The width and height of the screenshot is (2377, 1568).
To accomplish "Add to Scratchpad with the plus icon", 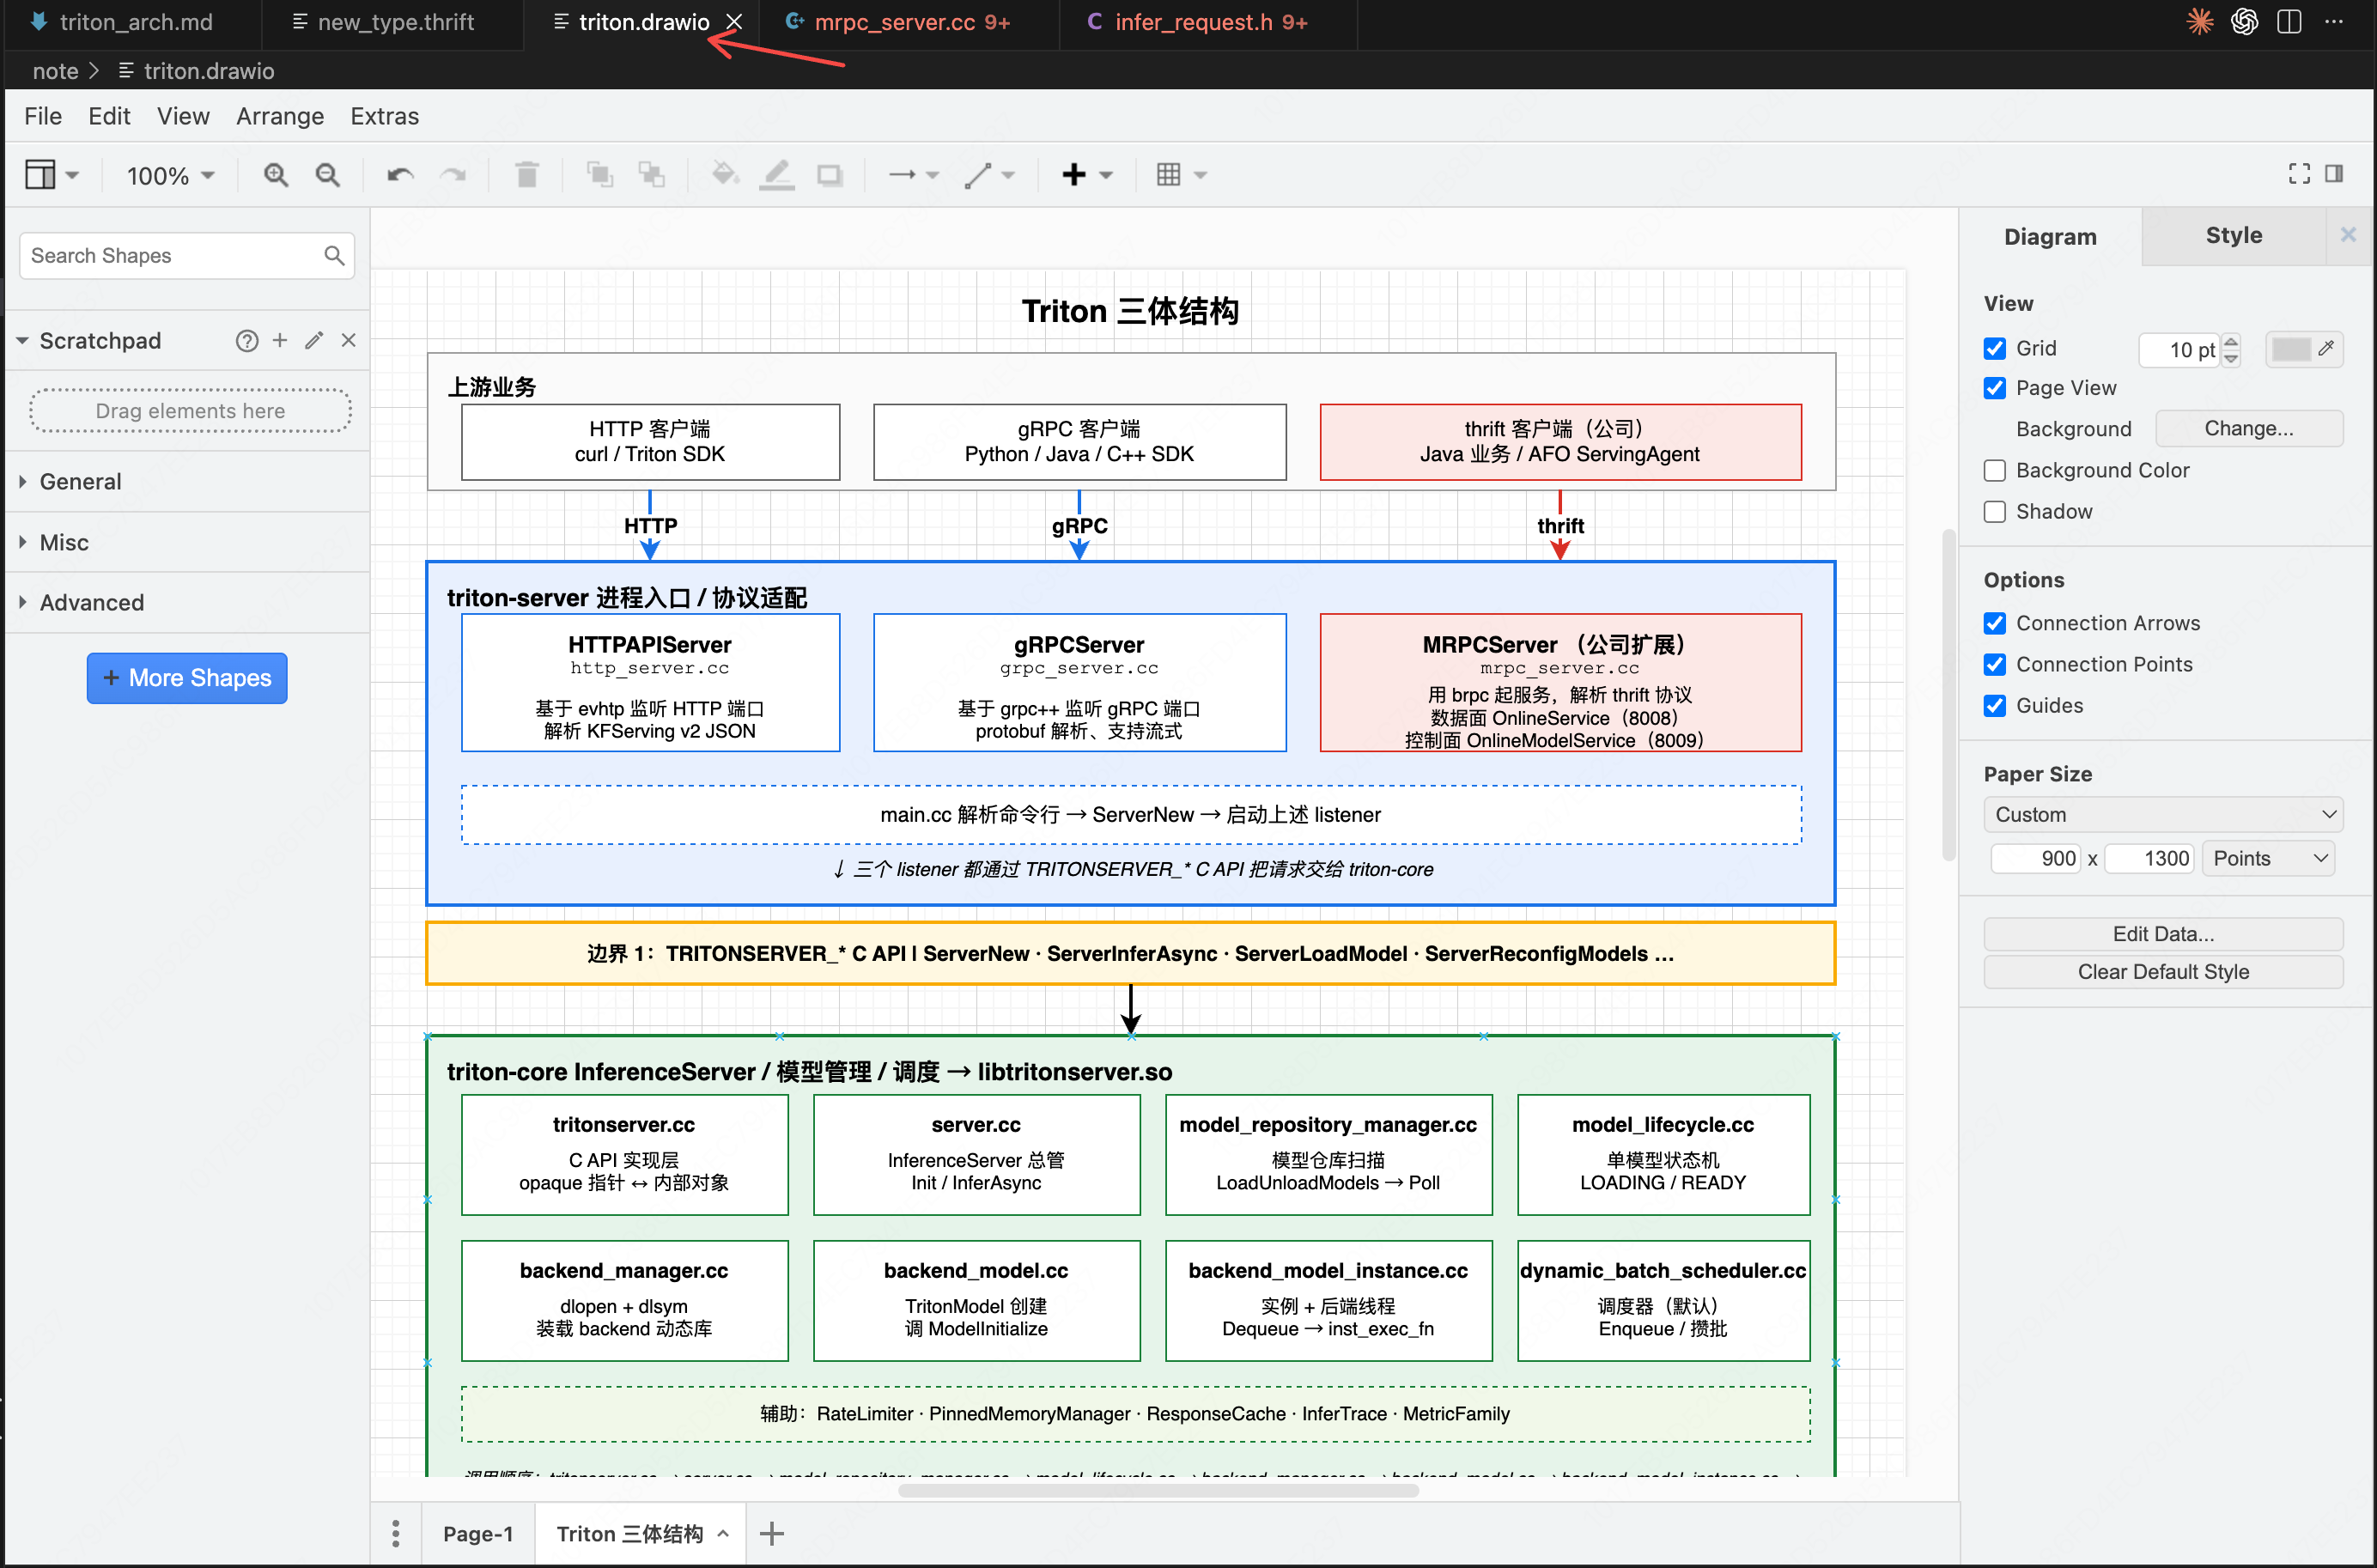I will pos(280,340).
